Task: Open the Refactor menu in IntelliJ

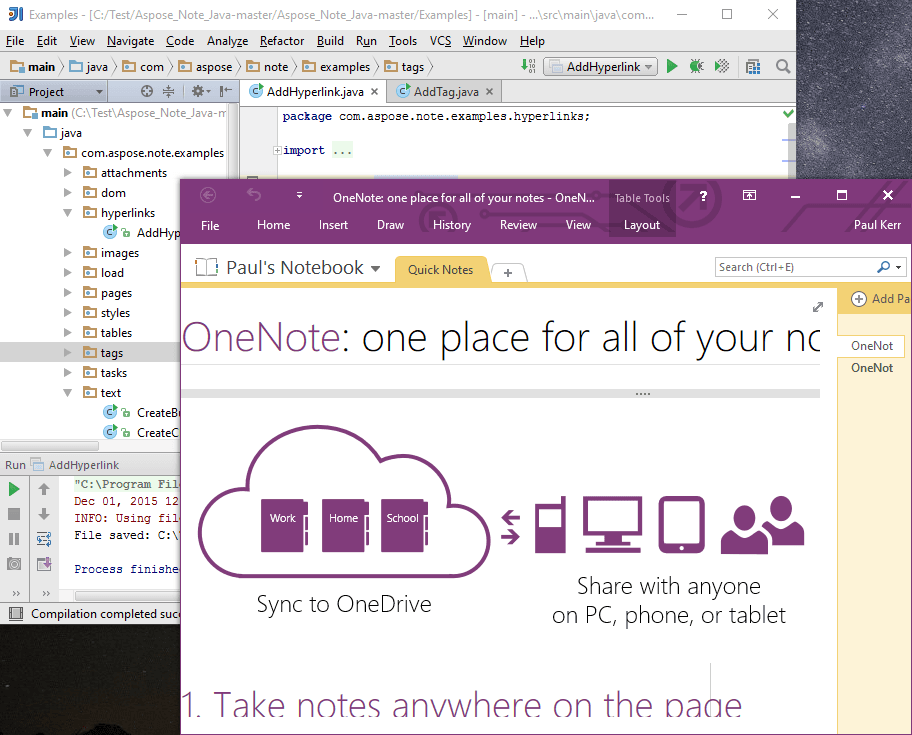Action: [x=282, y=41]
